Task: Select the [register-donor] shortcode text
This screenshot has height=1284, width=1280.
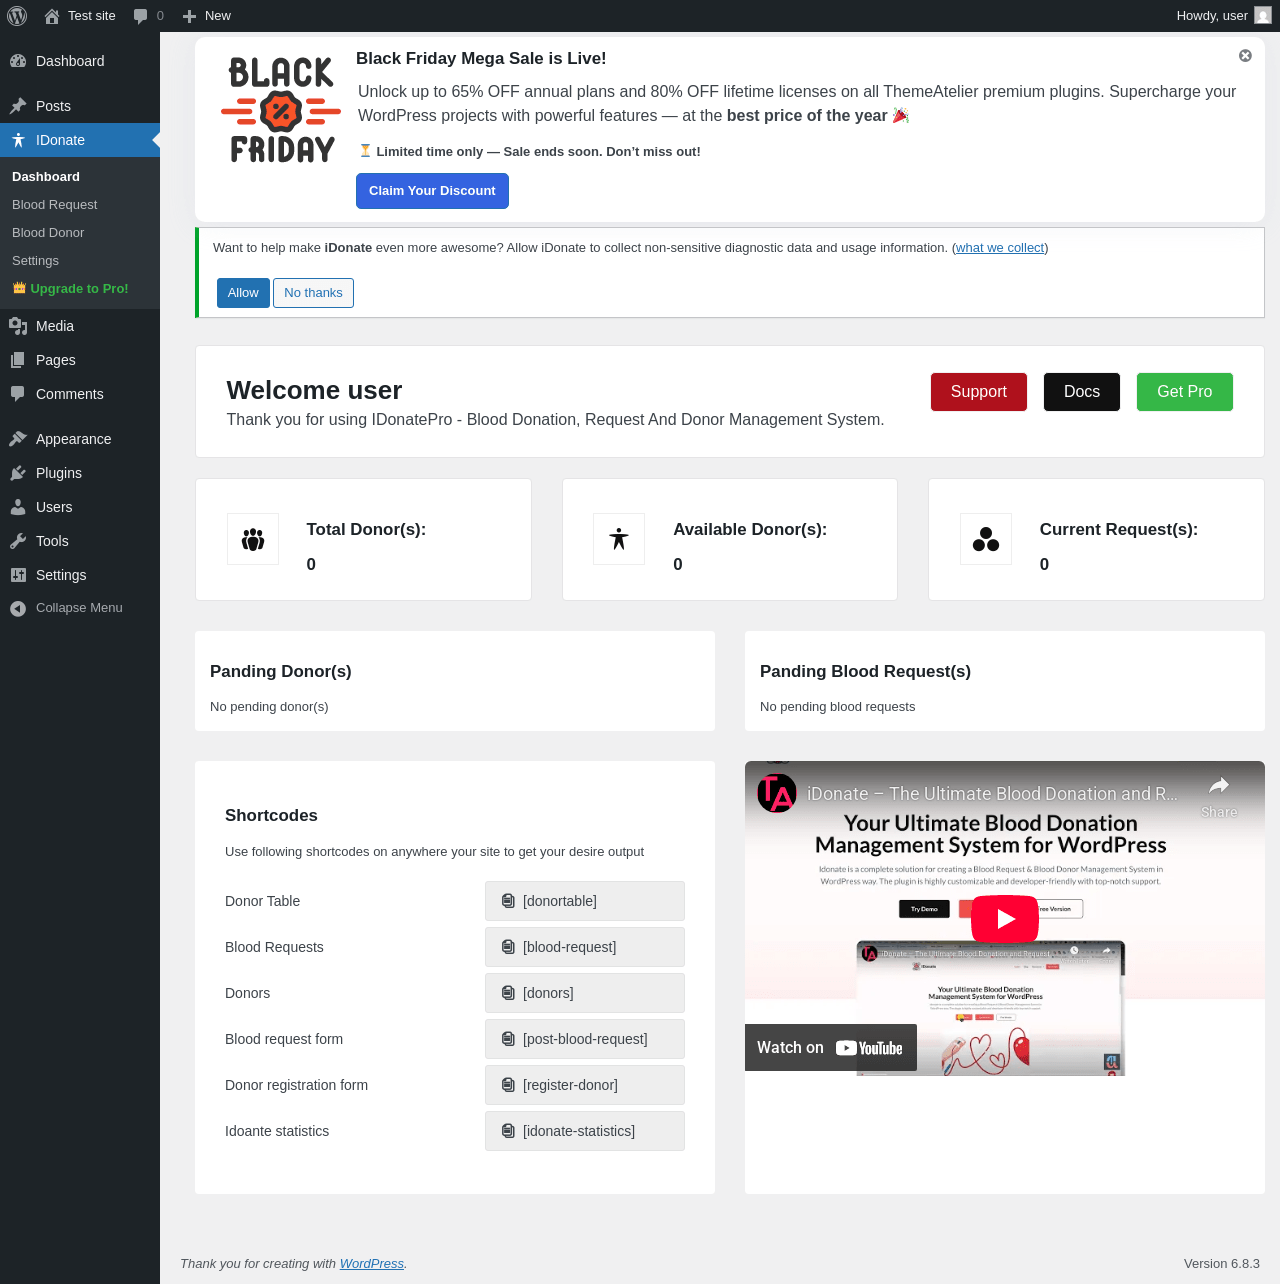Action: 570,1085
